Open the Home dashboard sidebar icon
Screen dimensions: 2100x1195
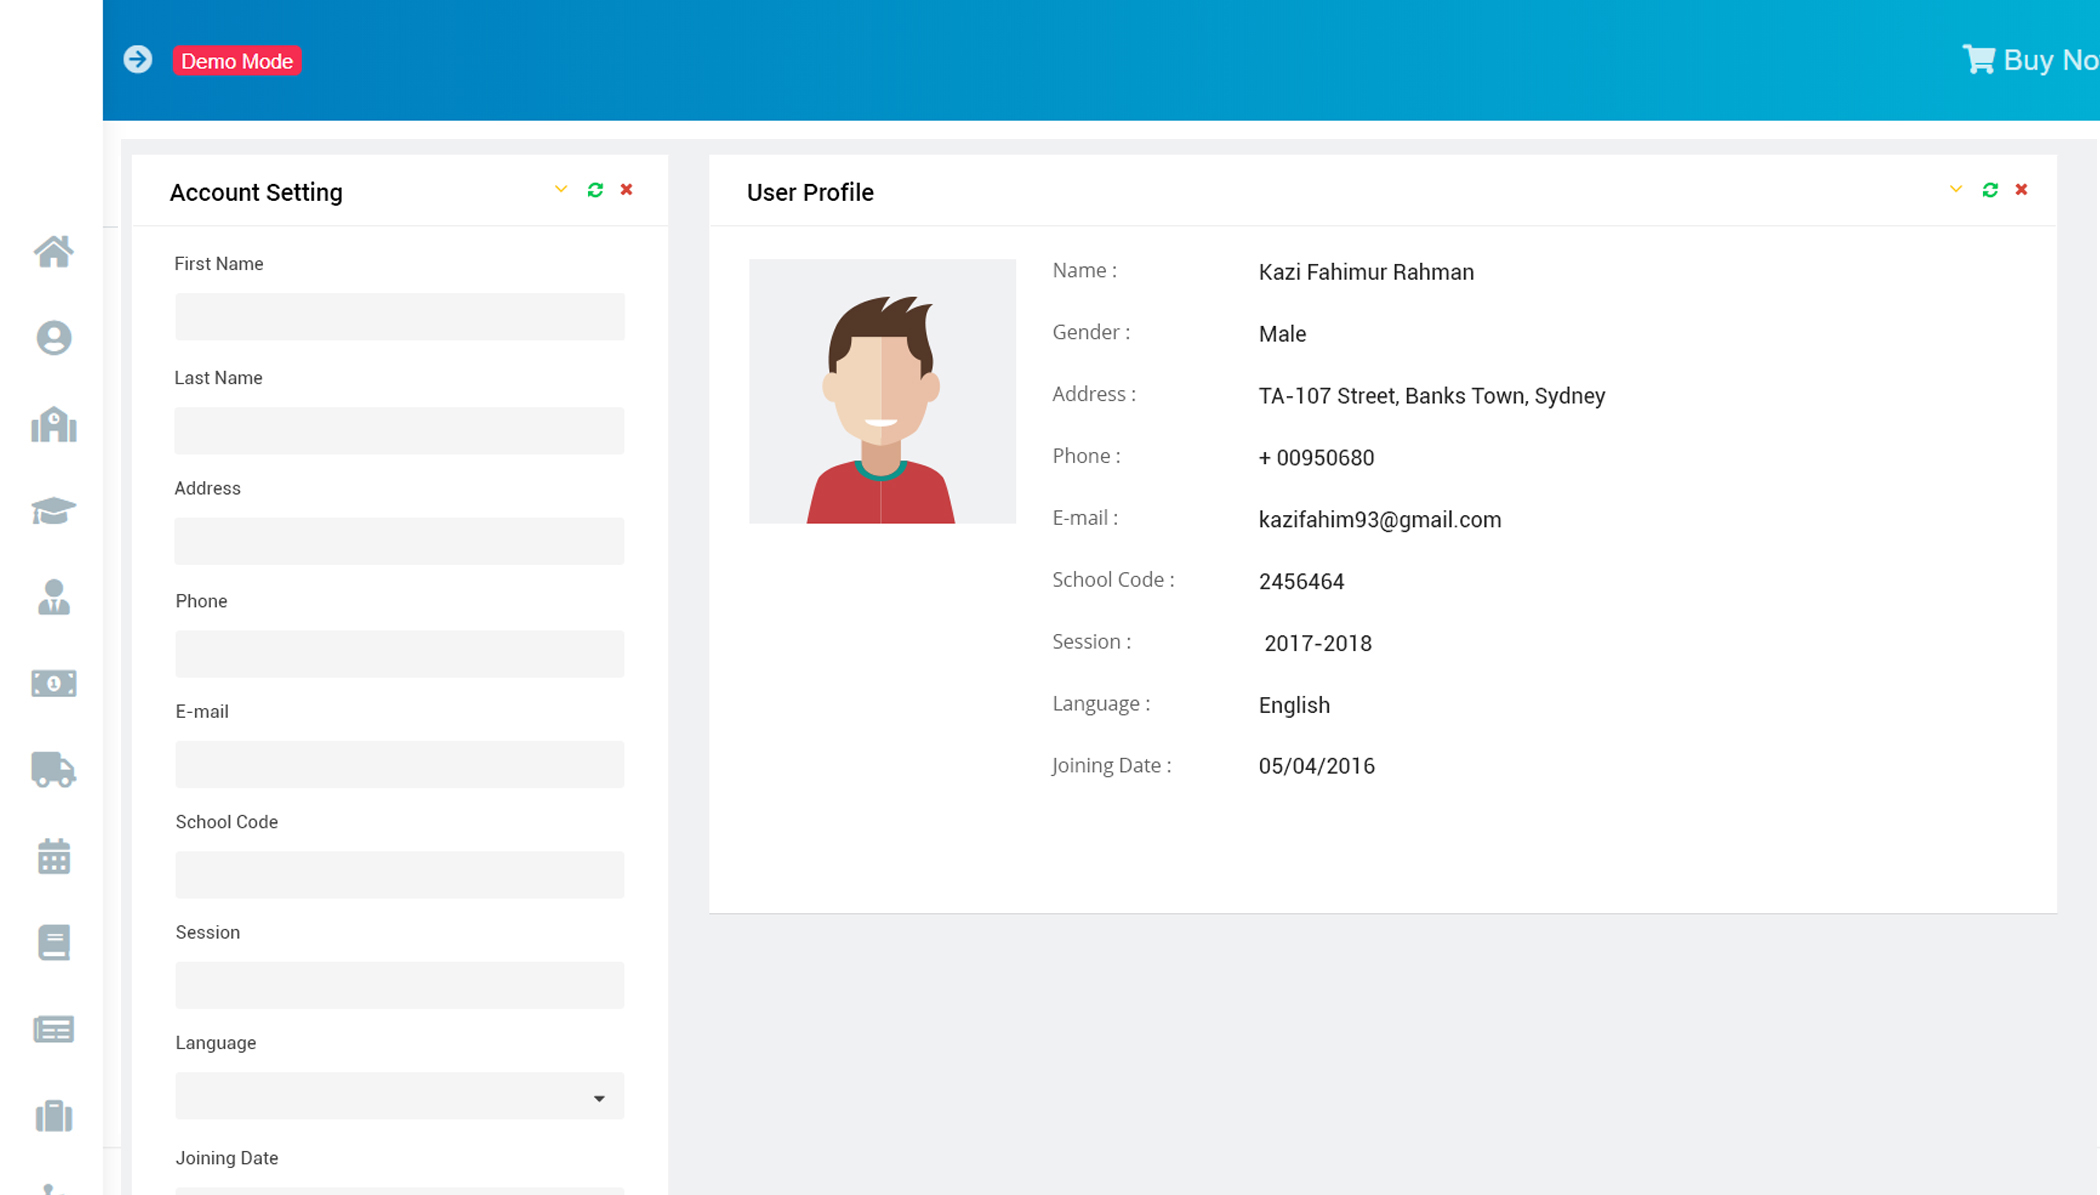[x=54, y=251]
